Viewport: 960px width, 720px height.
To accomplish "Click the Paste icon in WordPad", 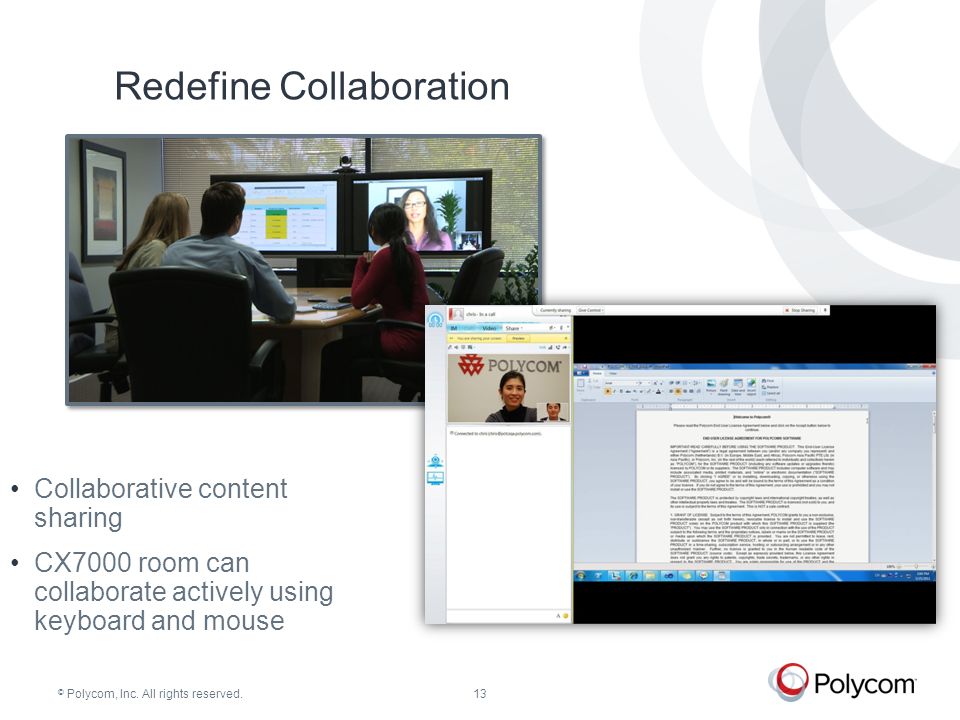I will (x=580, y=385).
